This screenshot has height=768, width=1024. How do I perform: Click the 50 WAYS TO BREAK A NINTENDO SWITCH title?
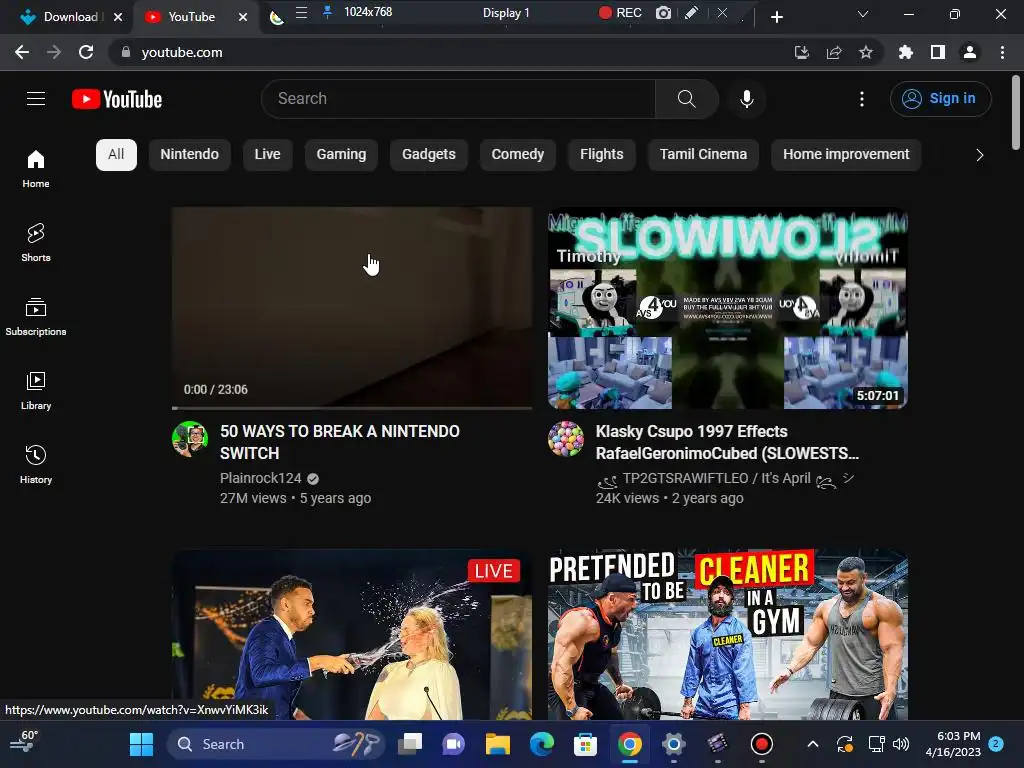click(x=340, y=442)
